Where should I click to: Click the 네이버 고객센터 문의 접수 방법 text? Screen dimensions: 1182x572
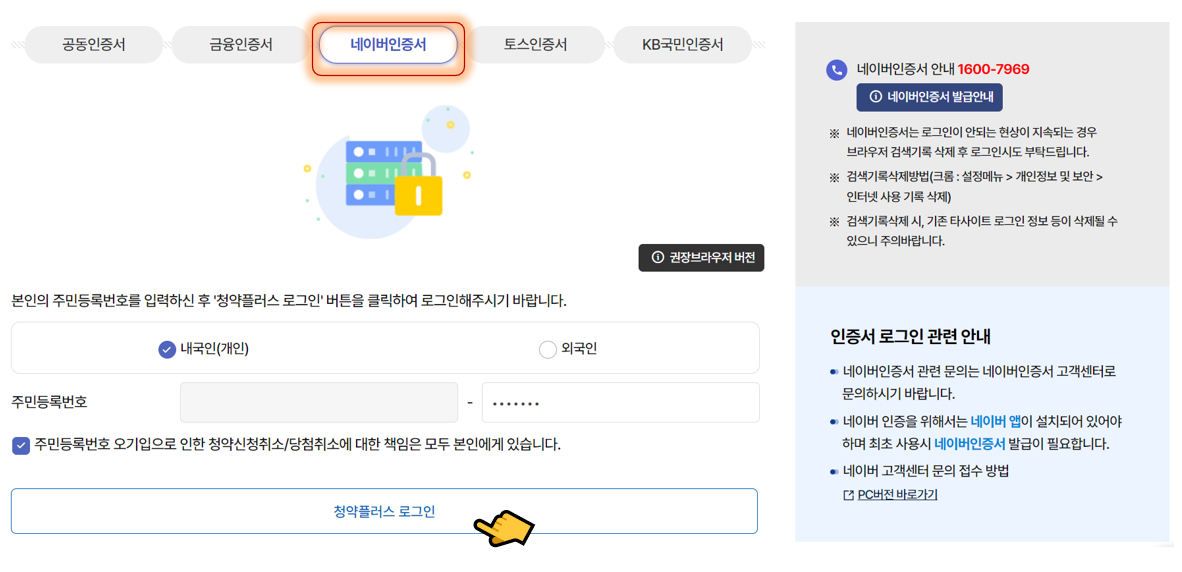[926, 472]
